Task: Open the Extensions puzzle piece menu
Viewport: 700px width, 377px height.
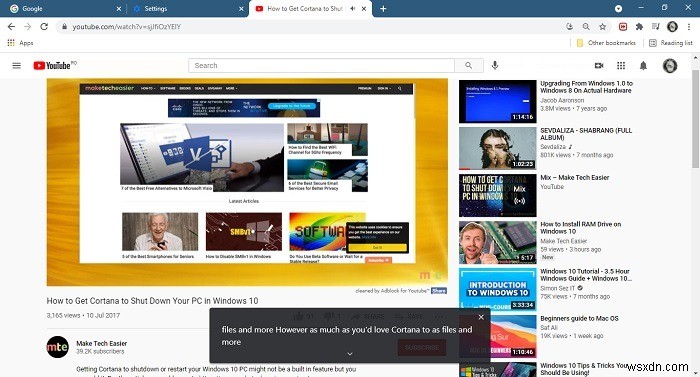Action: [x=639, y=27]
